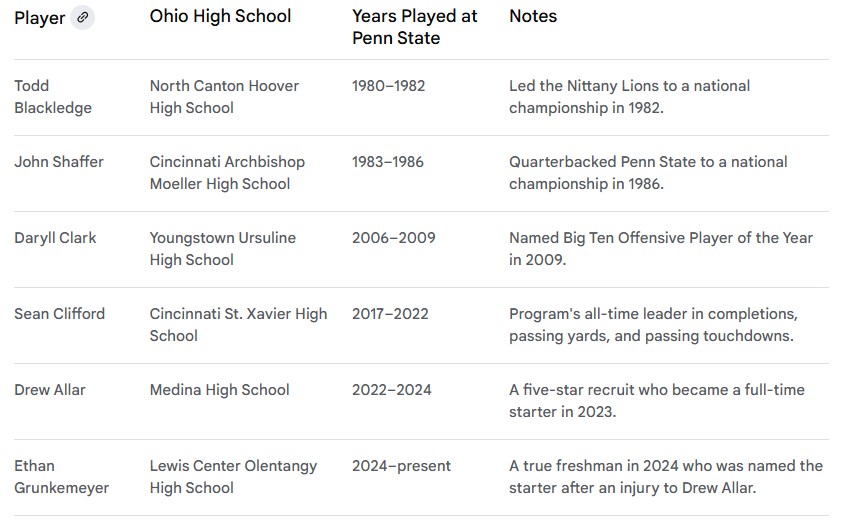
Task: Click Daryll Clark in the table
Action: point(55,238)
